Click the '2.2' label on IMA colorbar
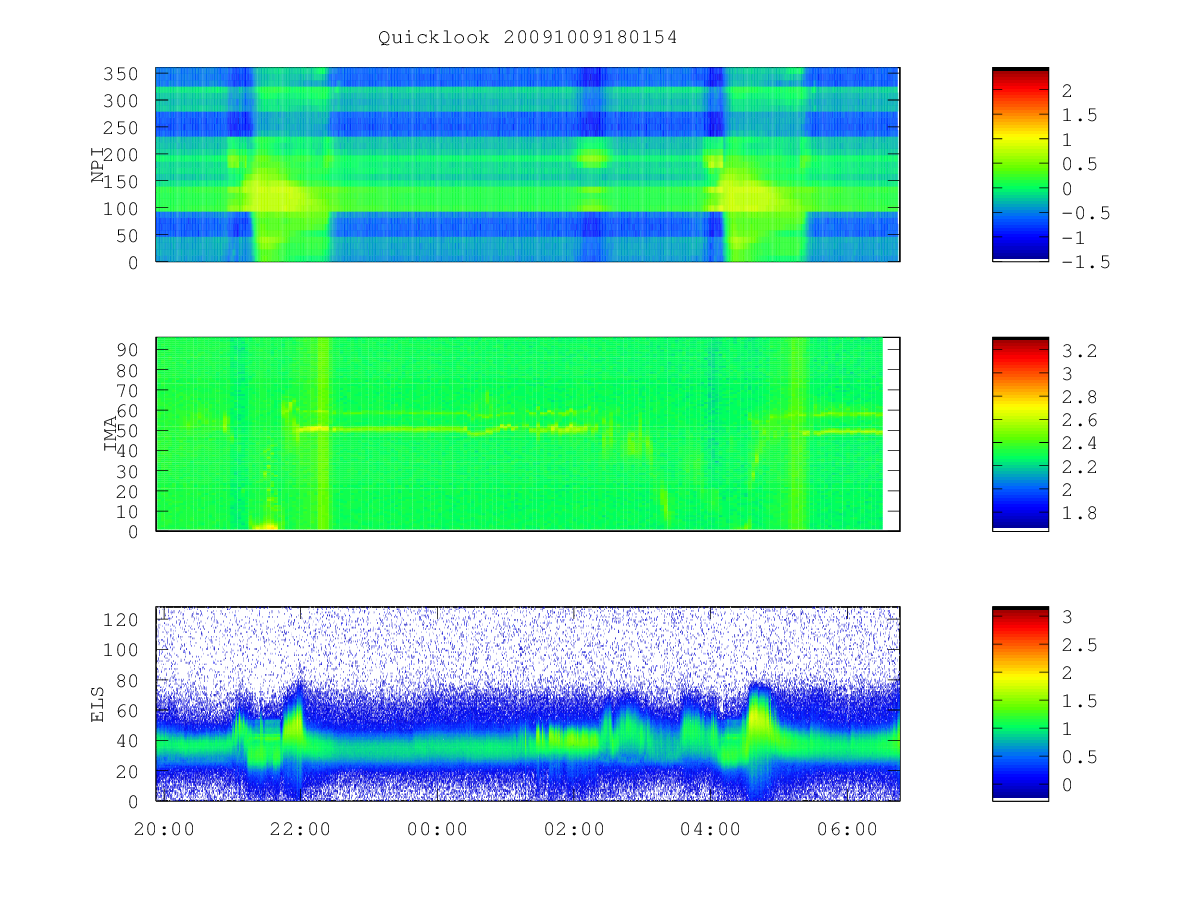Viewport: 1200px width, 900px height. pyautogui.click(x=1078, y=467)
